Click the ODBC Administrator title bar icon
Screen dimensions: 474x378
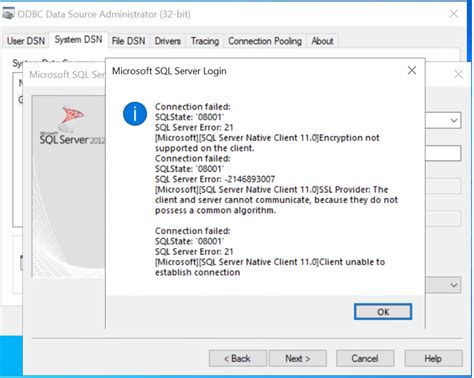pyautogui.click(x=8, y=14)
